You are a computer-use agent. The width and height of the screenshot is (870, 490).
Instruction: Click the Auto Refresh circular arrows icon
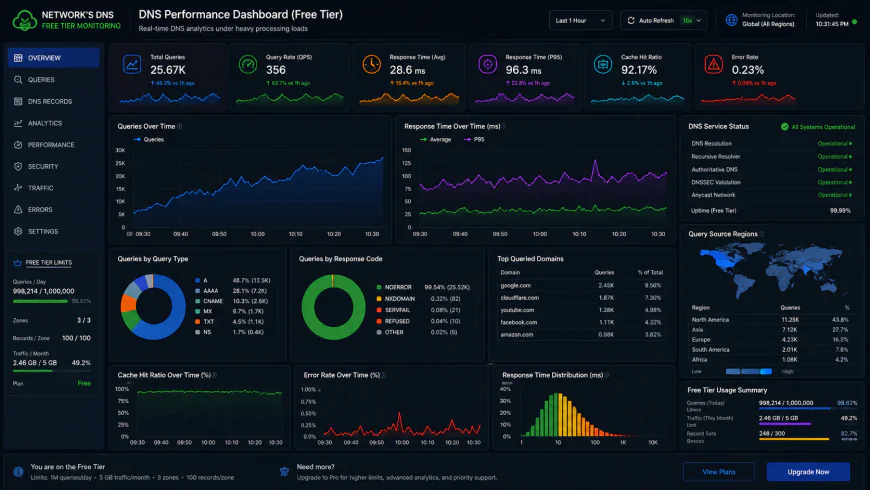point(631,21)
